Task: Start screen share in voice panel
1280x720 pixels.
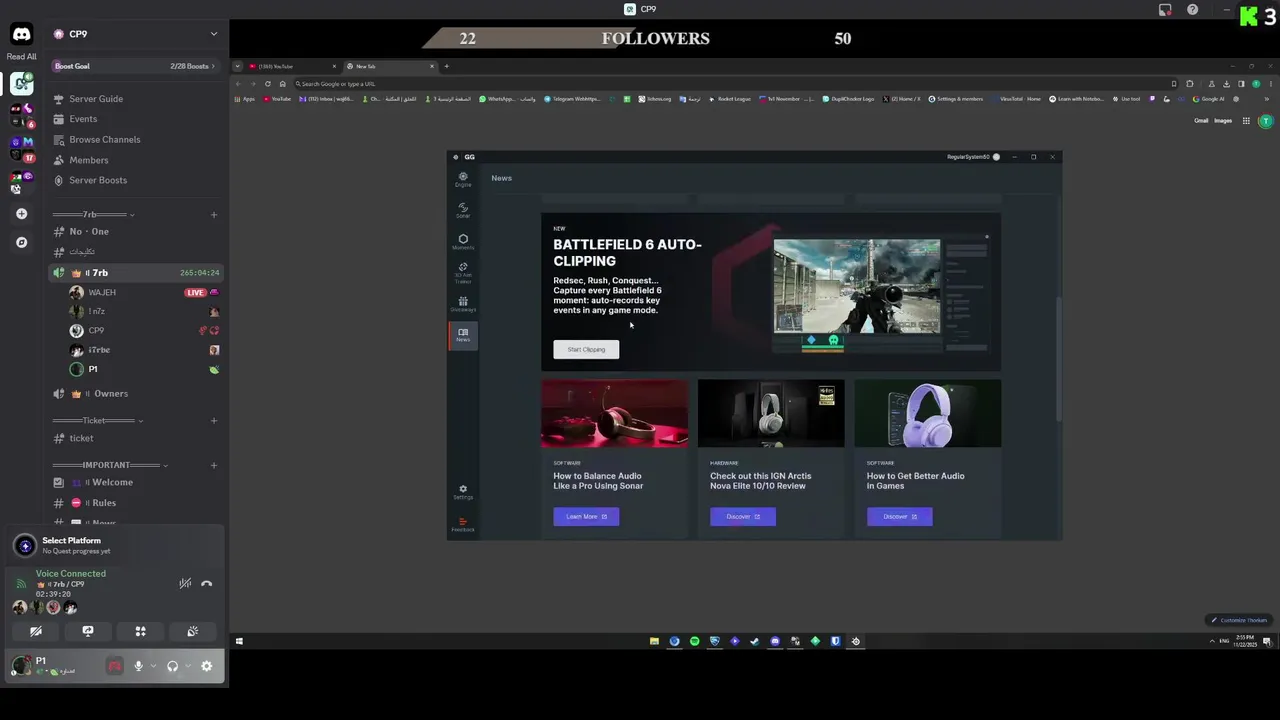Action: 88,631
